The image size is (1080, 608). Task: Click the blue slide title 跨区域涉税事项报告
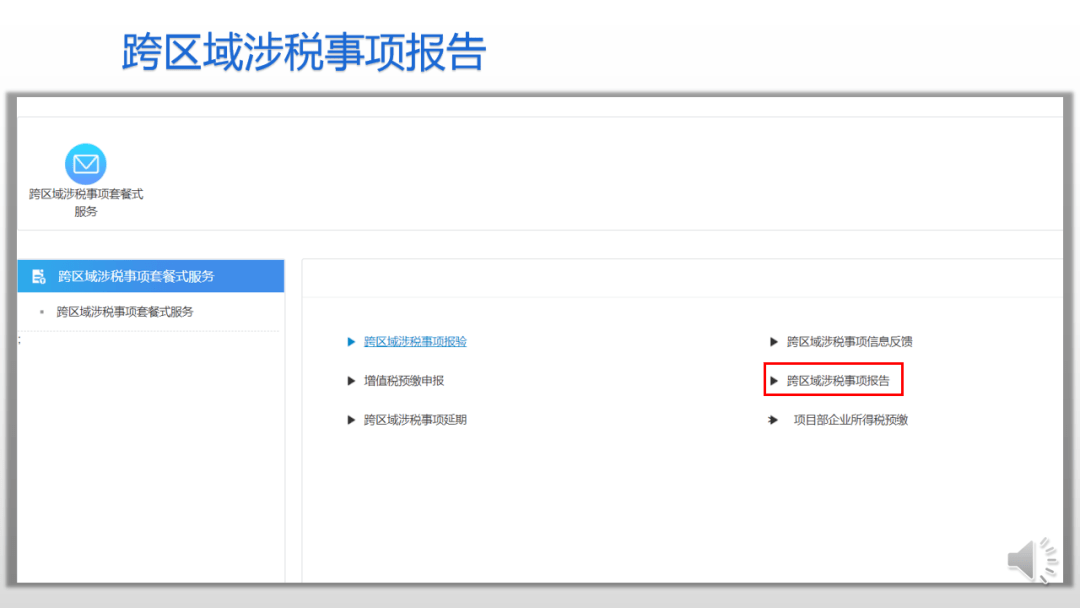[x=300, y=51]
